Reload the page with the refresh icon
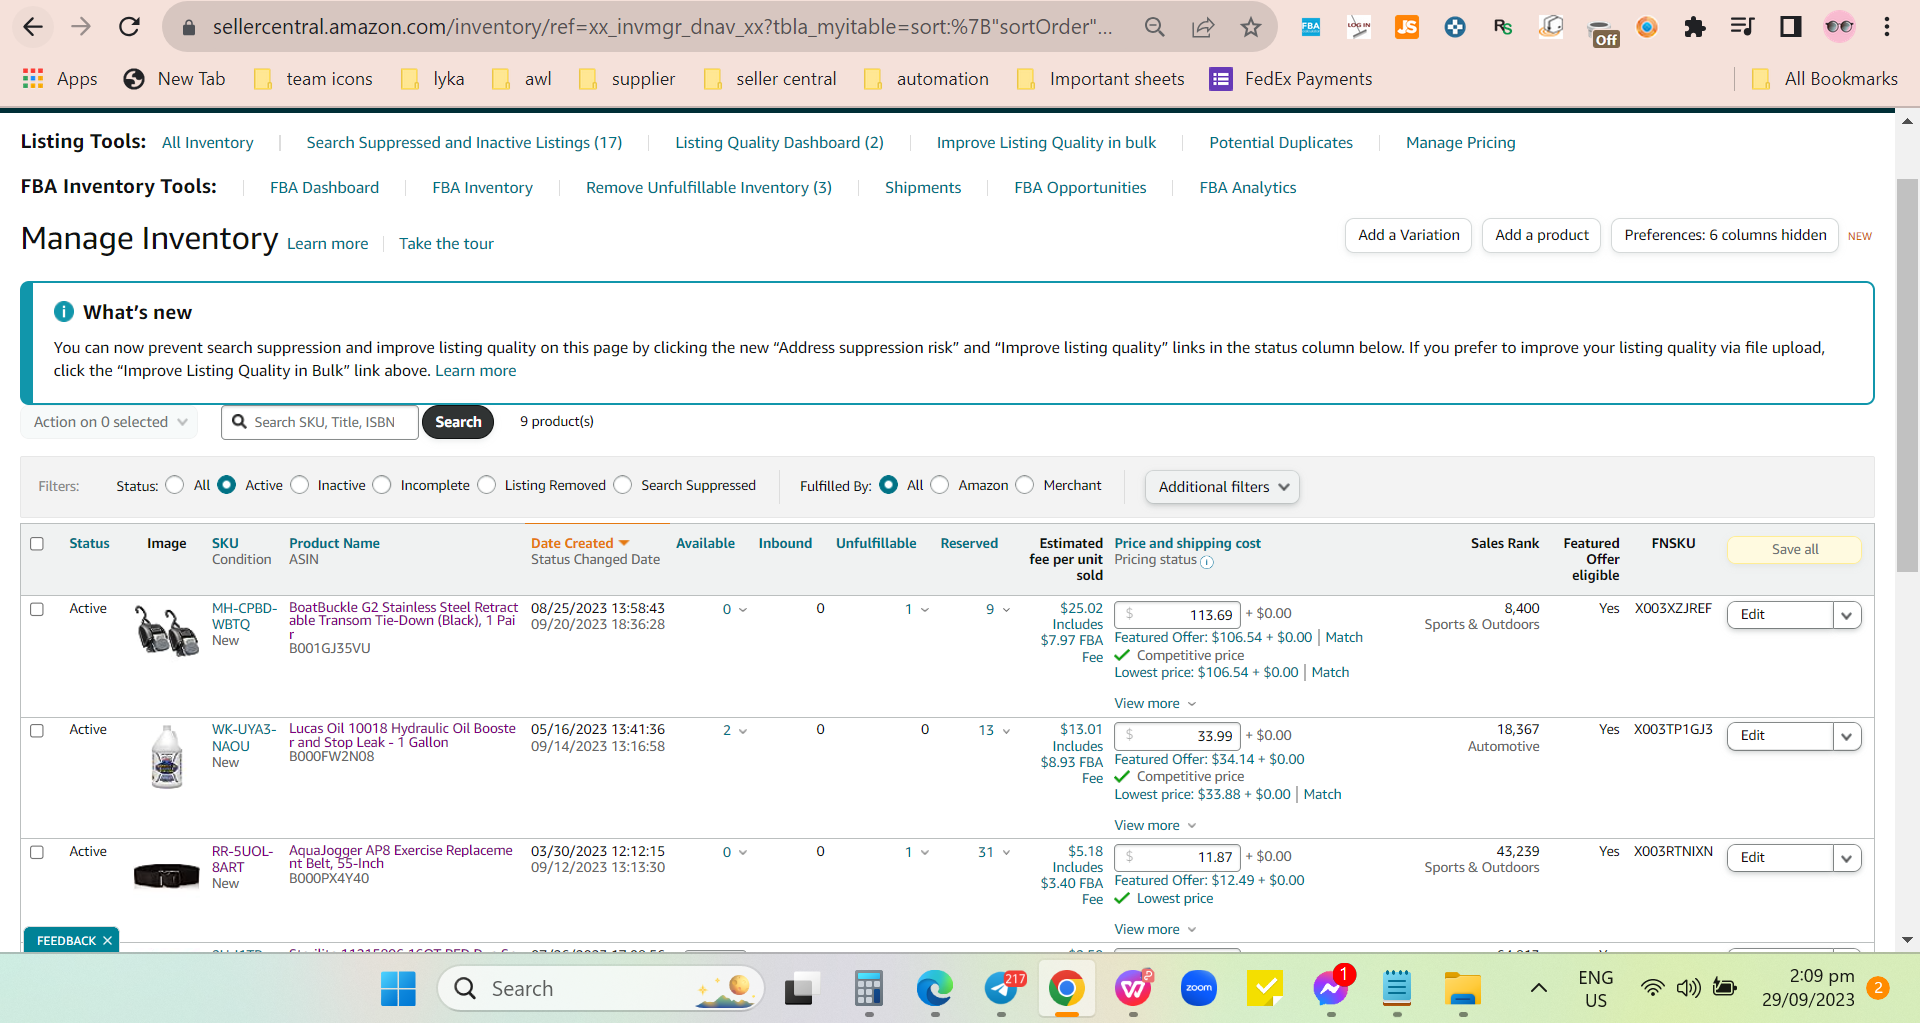The width and height of the screenshot is (1920, 1023). coord(129,27)
